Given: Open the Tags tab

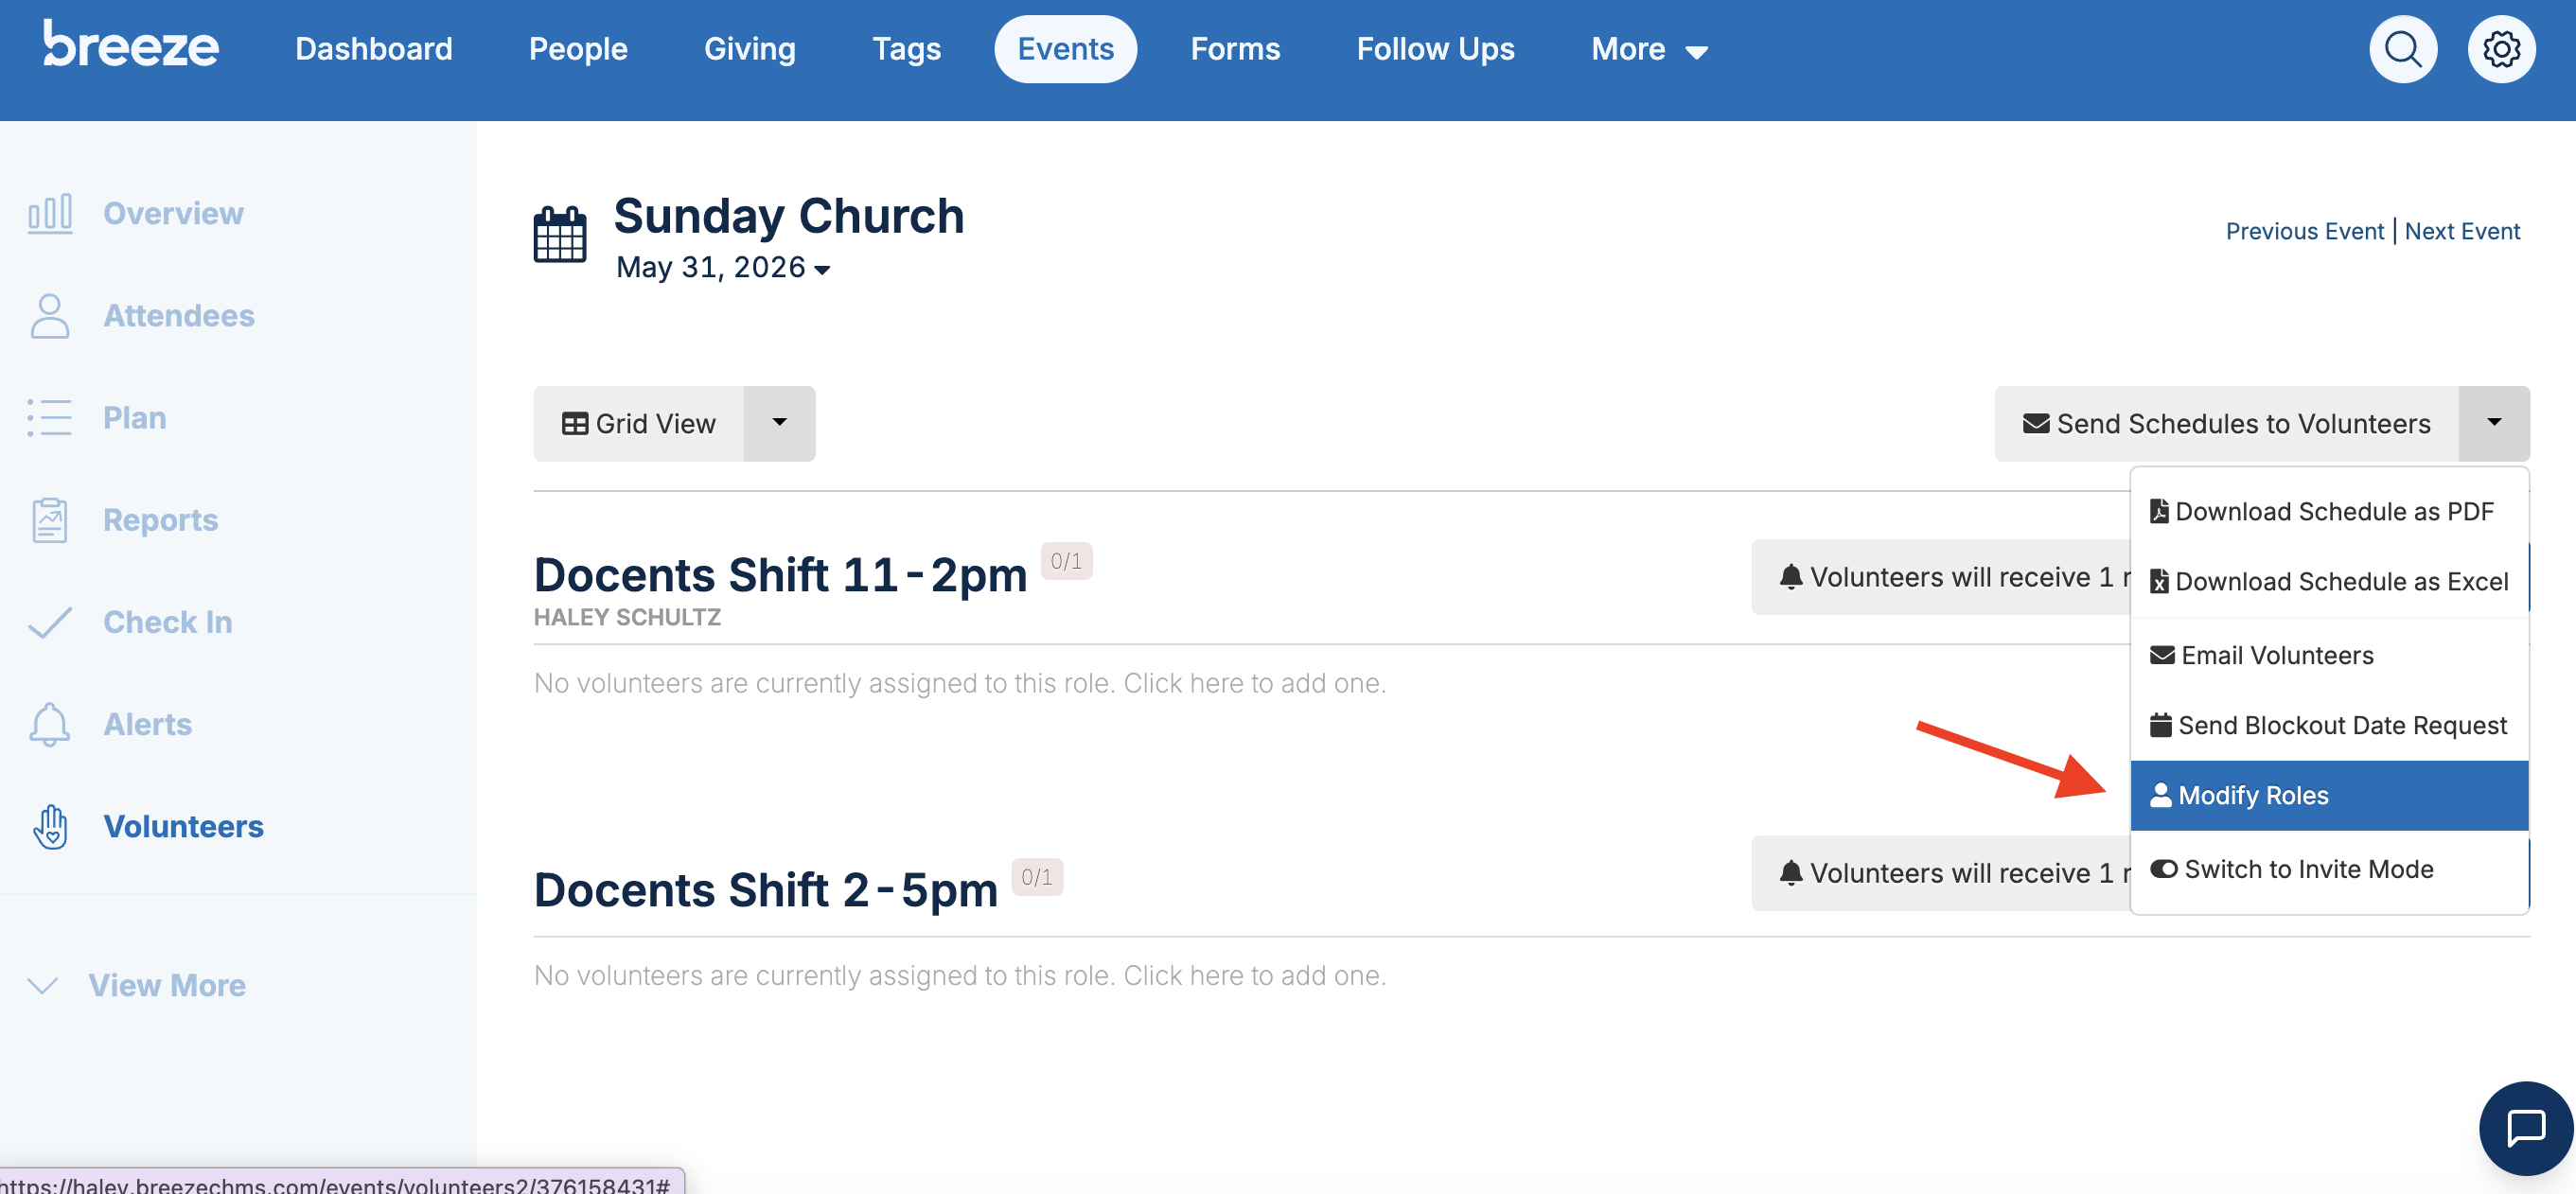Looking at the screenshot, I should pyautogui.click(x=907, y=49).
